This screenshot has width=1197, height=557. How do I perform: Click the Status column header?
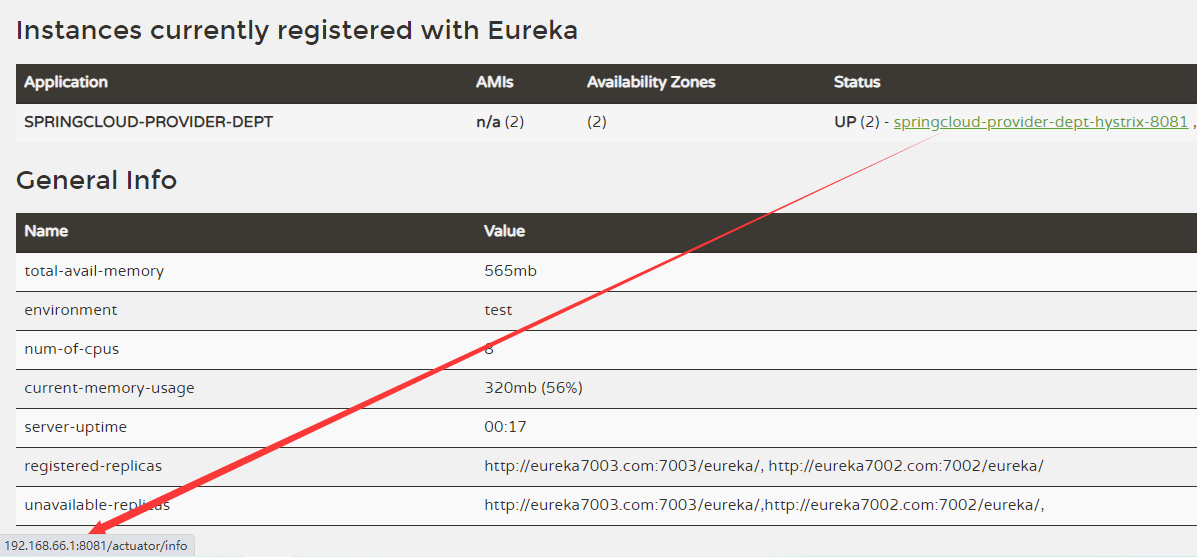coord(857,82)
